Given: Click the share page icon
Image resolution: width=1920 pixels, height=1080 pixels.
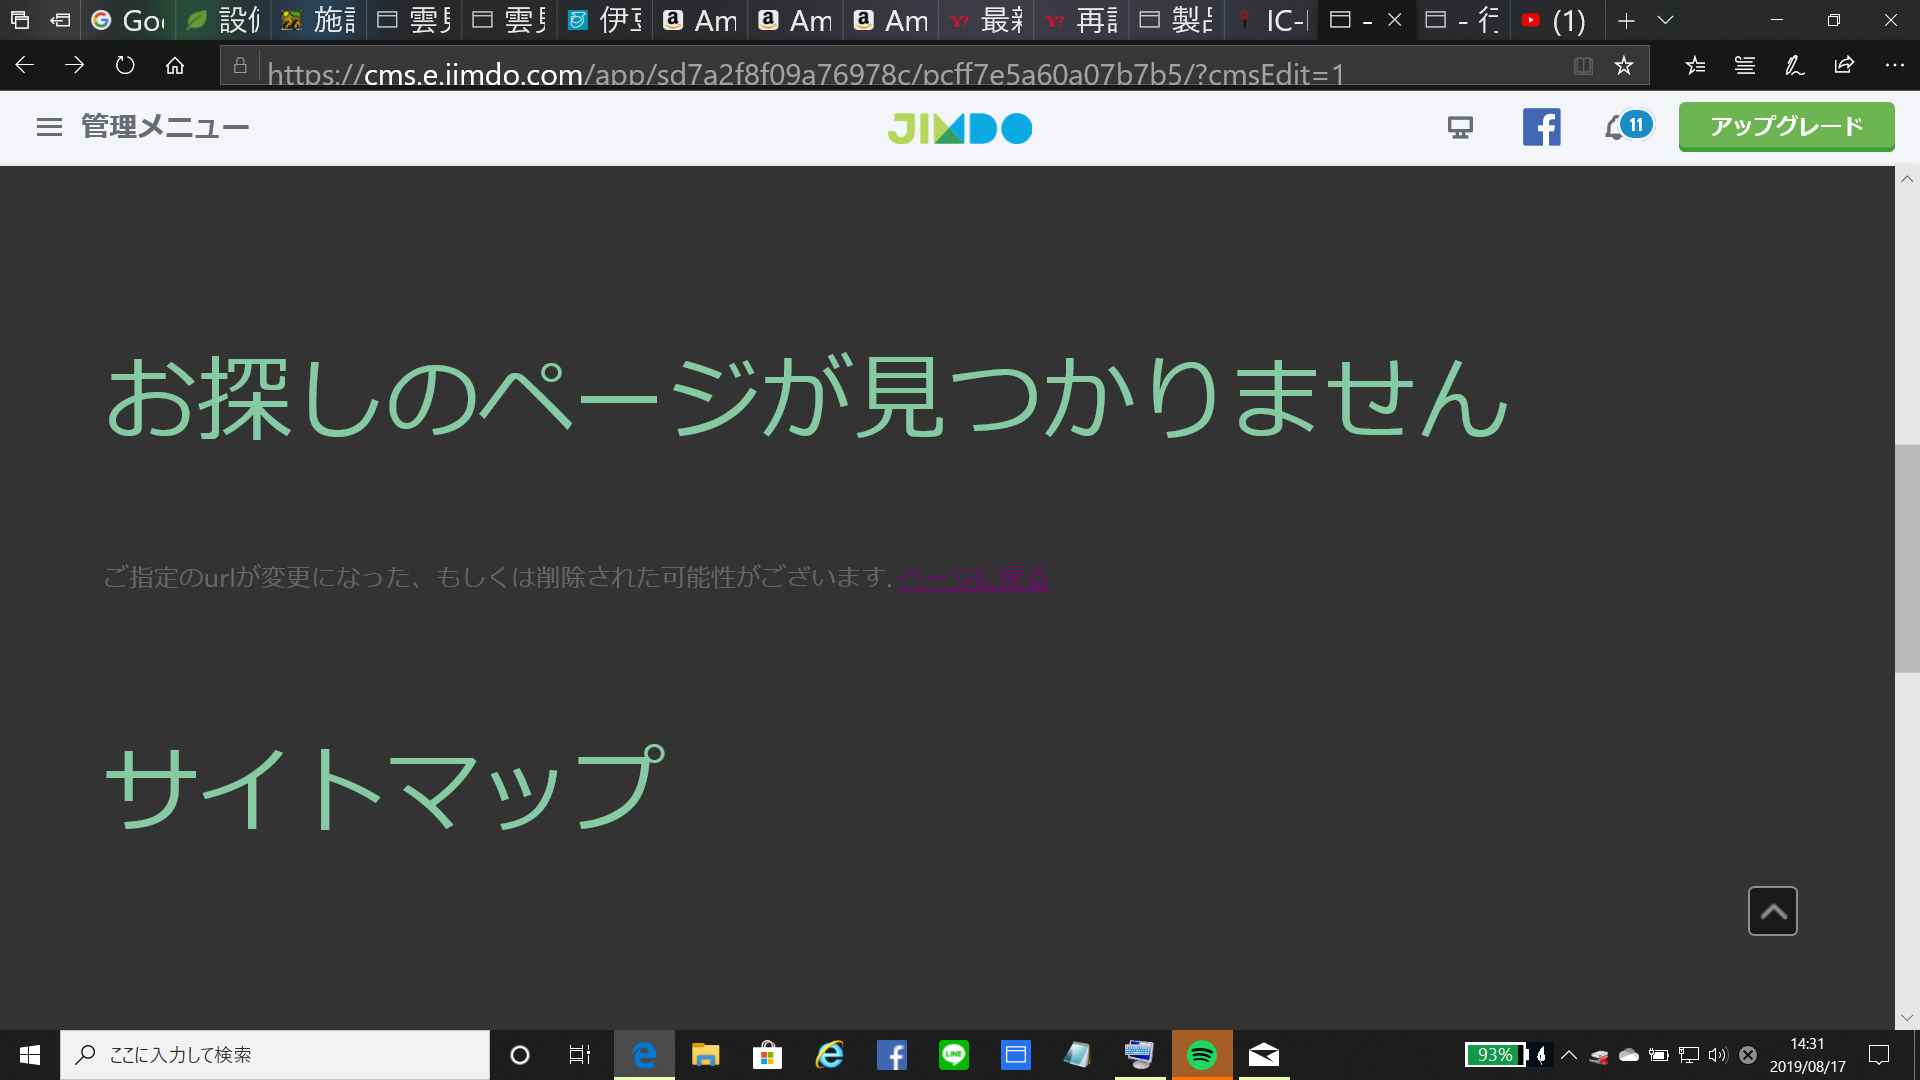Looking at the screenshot, I should click(1844, 66).
